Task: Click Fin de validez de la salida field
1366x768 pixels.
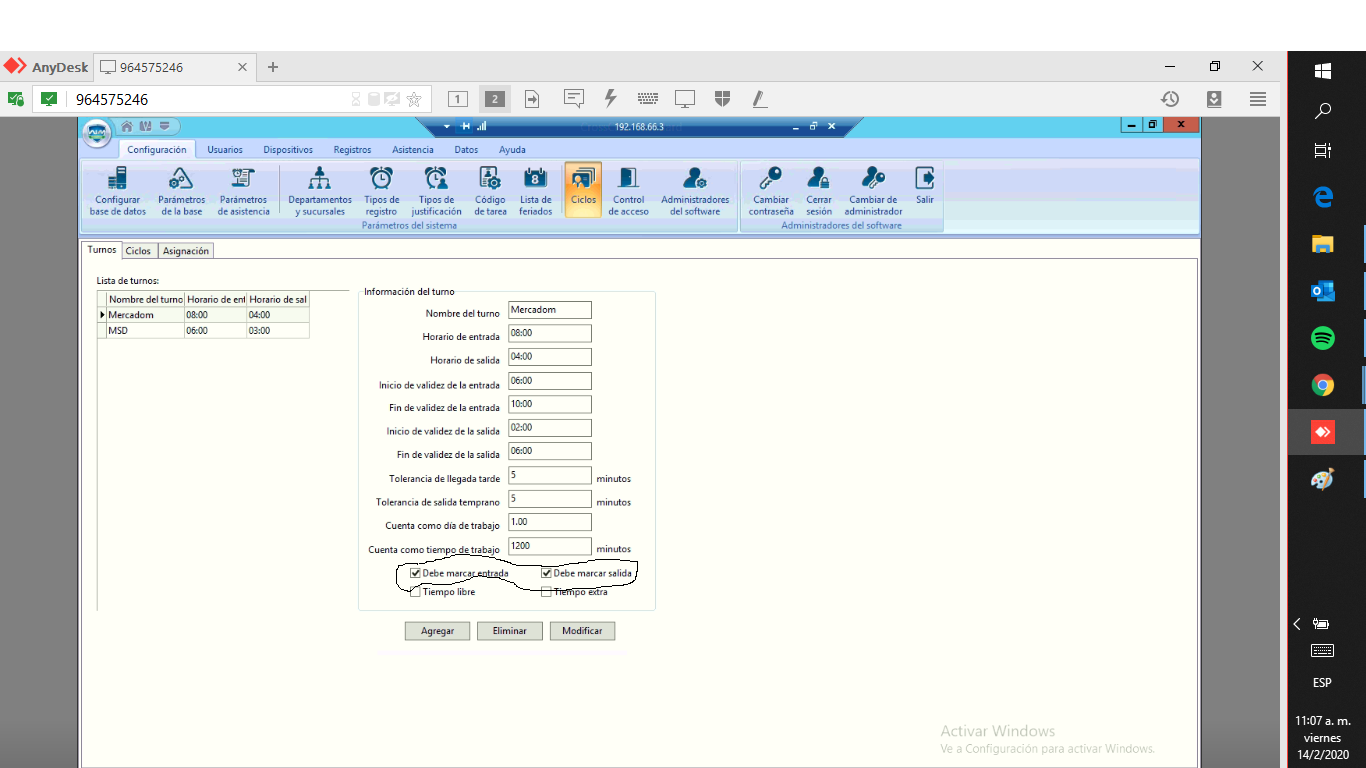Action: pos(550,451)
